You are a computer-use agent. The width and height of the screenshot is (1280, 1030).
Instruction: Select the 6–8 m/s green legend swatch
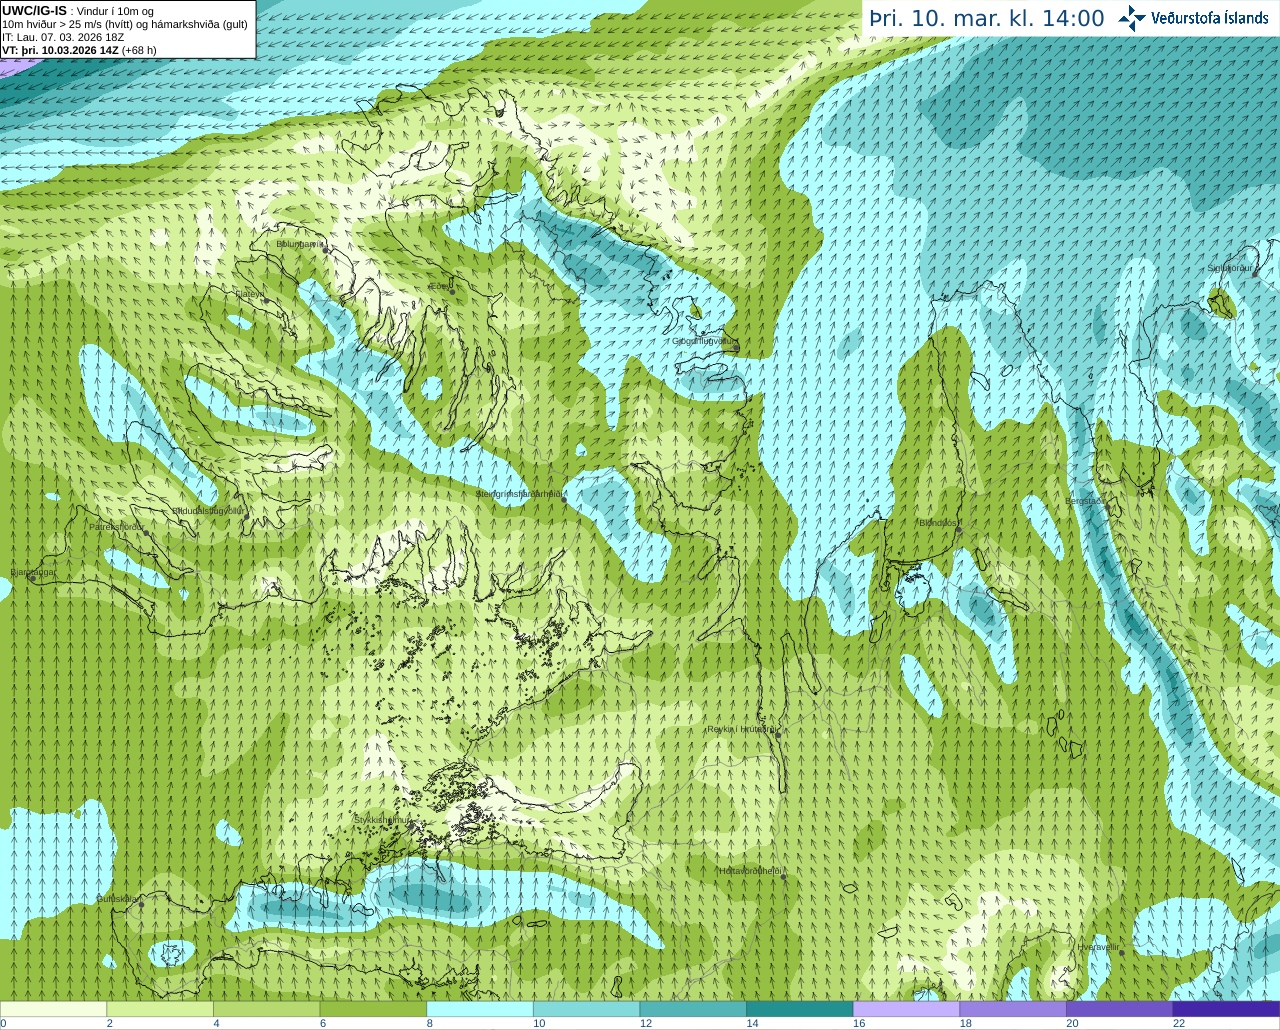coord(373,1009)
